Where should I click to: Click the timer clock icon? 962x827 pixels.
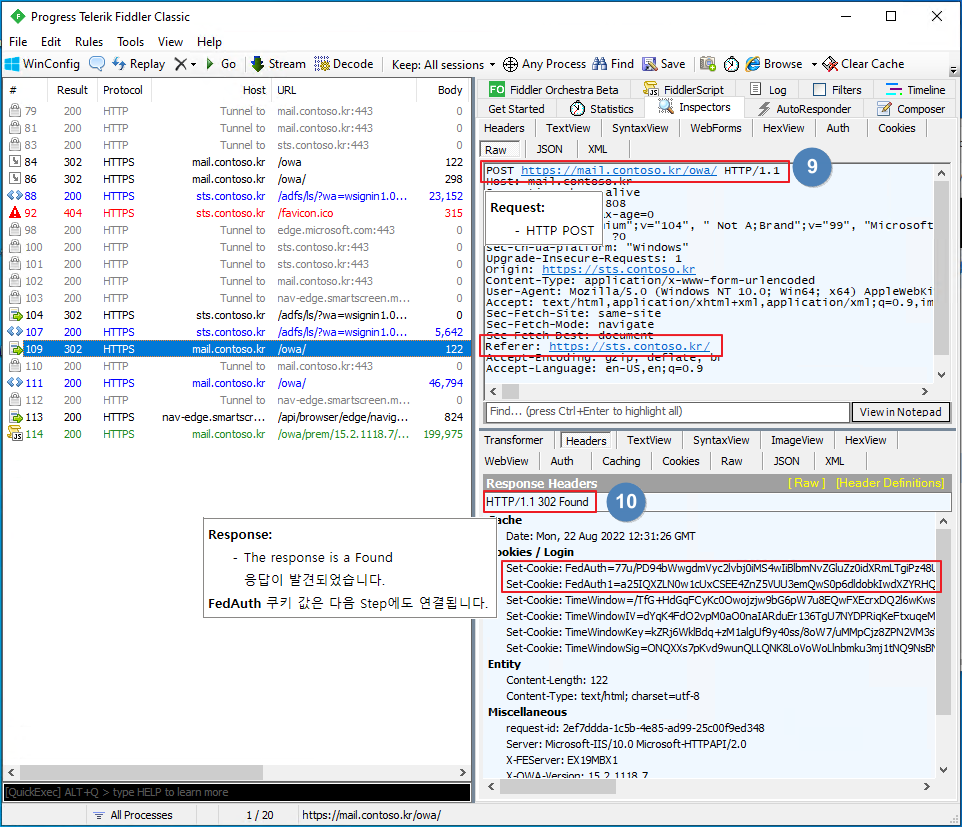[731, 64]
